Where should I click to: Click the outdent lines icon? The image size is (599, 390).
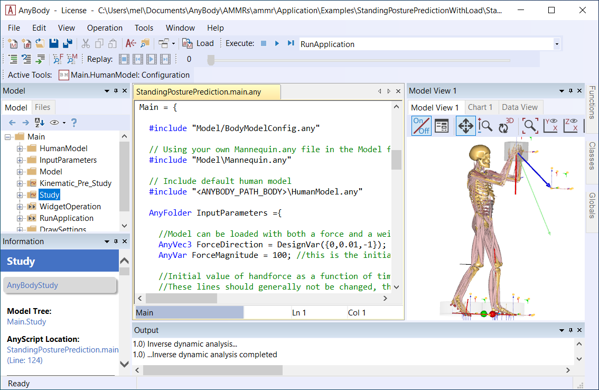click(x=26, y=59)
